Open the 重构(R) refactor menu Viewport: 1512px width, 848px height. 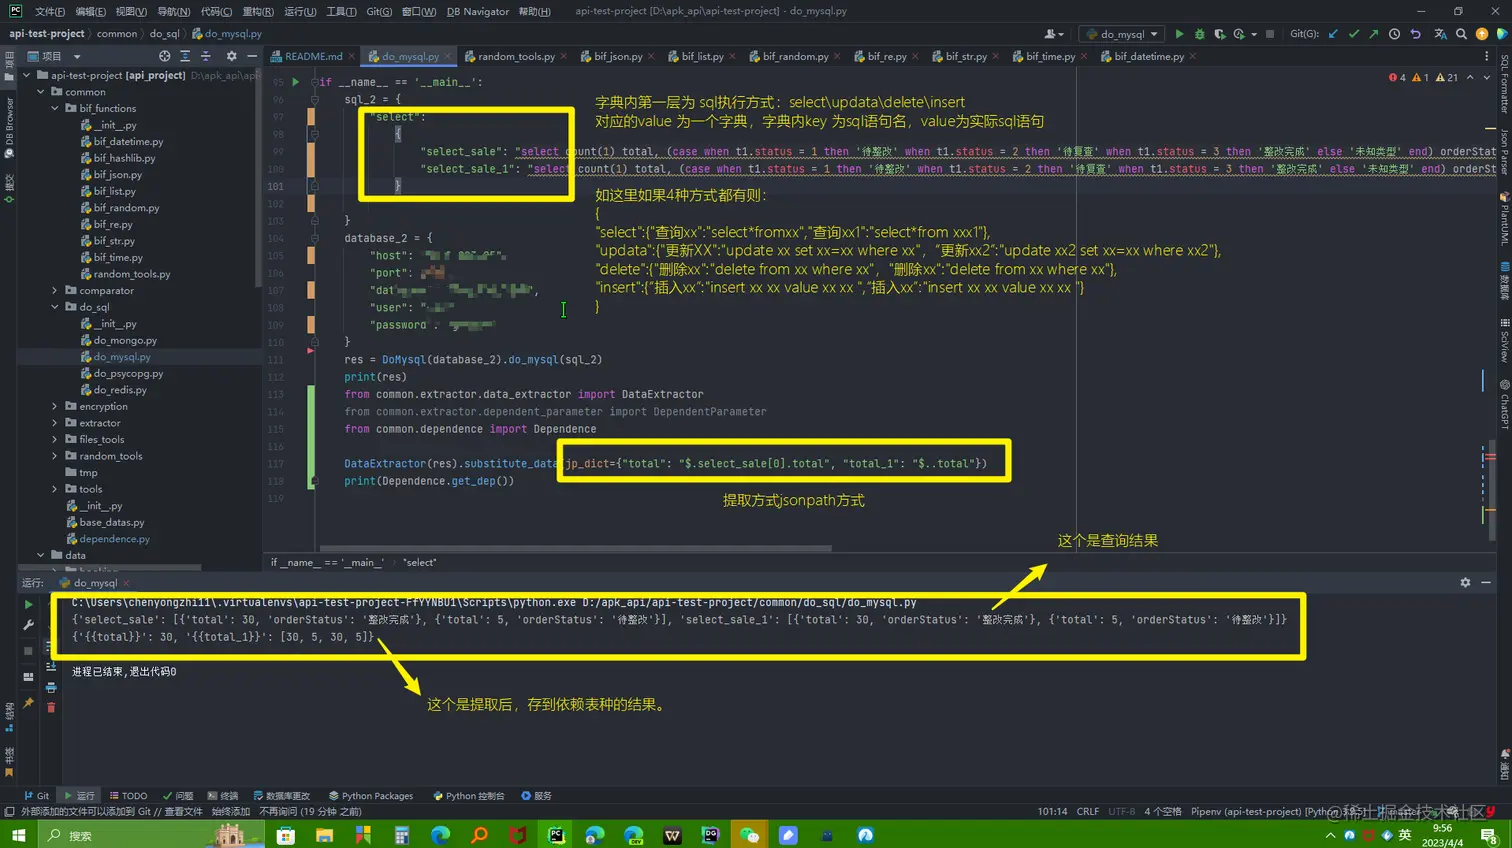tap(258, 11)
